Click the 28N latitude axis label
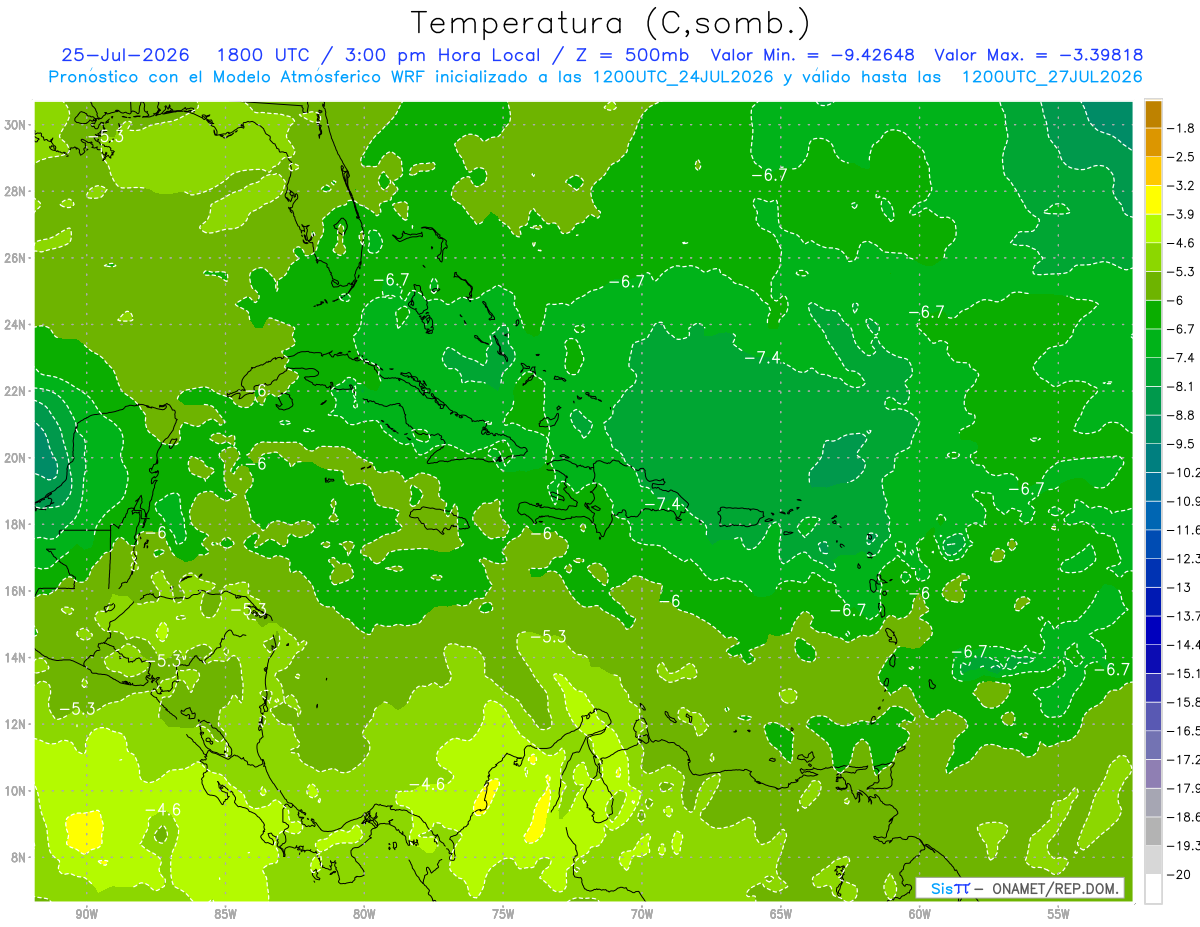This screenshot has height=927, width=1200. (x=17, y=191)
